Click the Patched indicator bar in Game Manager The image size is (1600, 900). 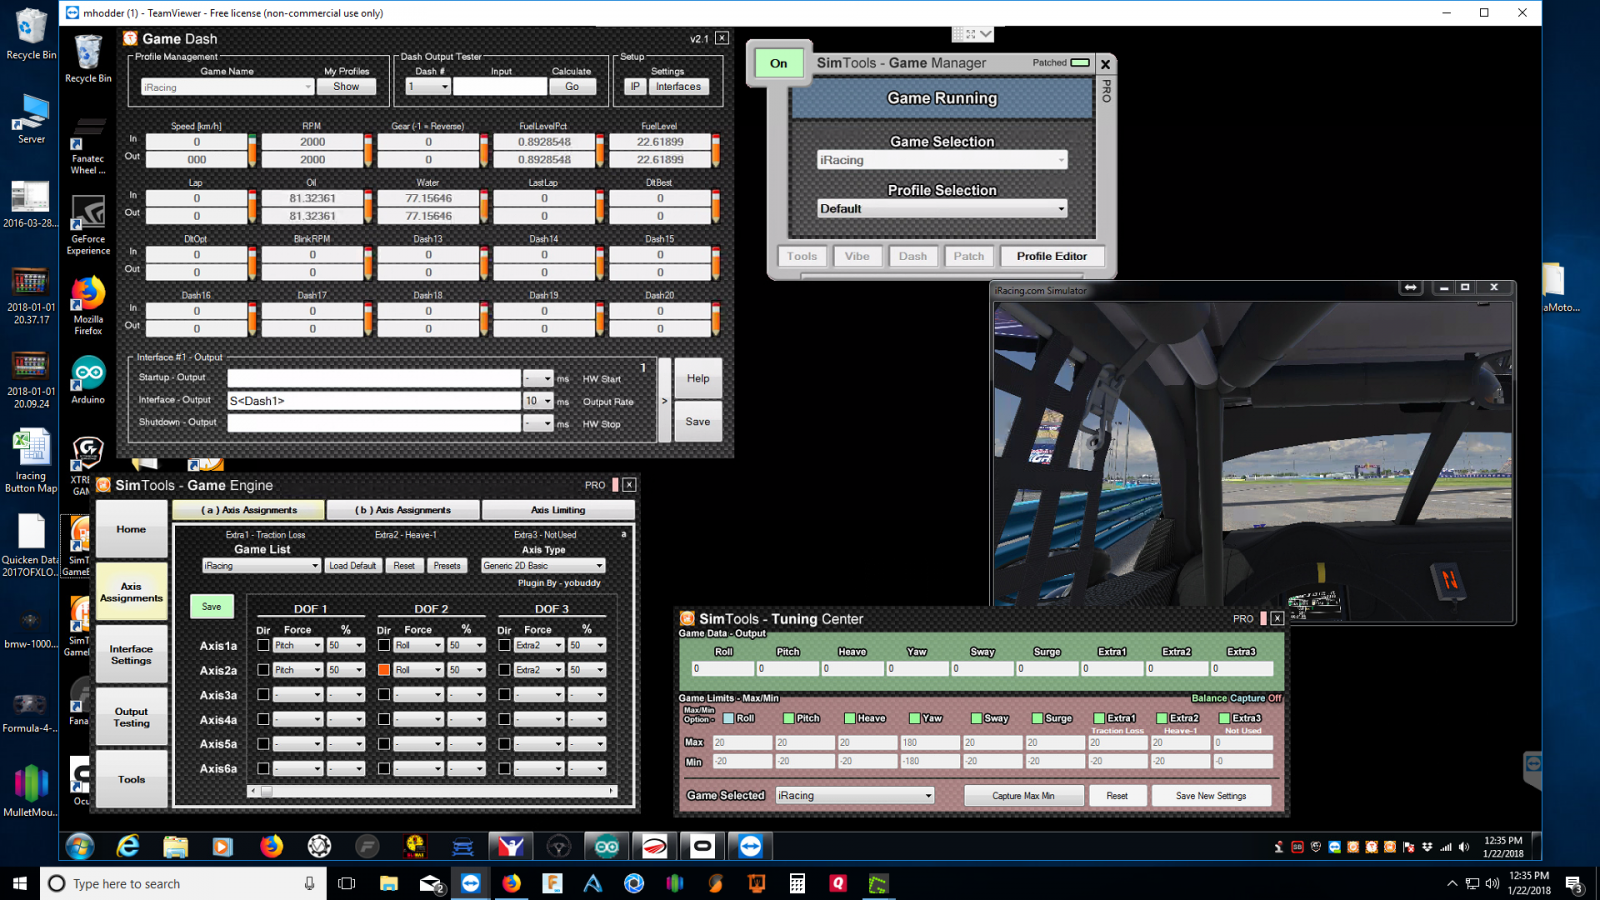coord(1080,63)
